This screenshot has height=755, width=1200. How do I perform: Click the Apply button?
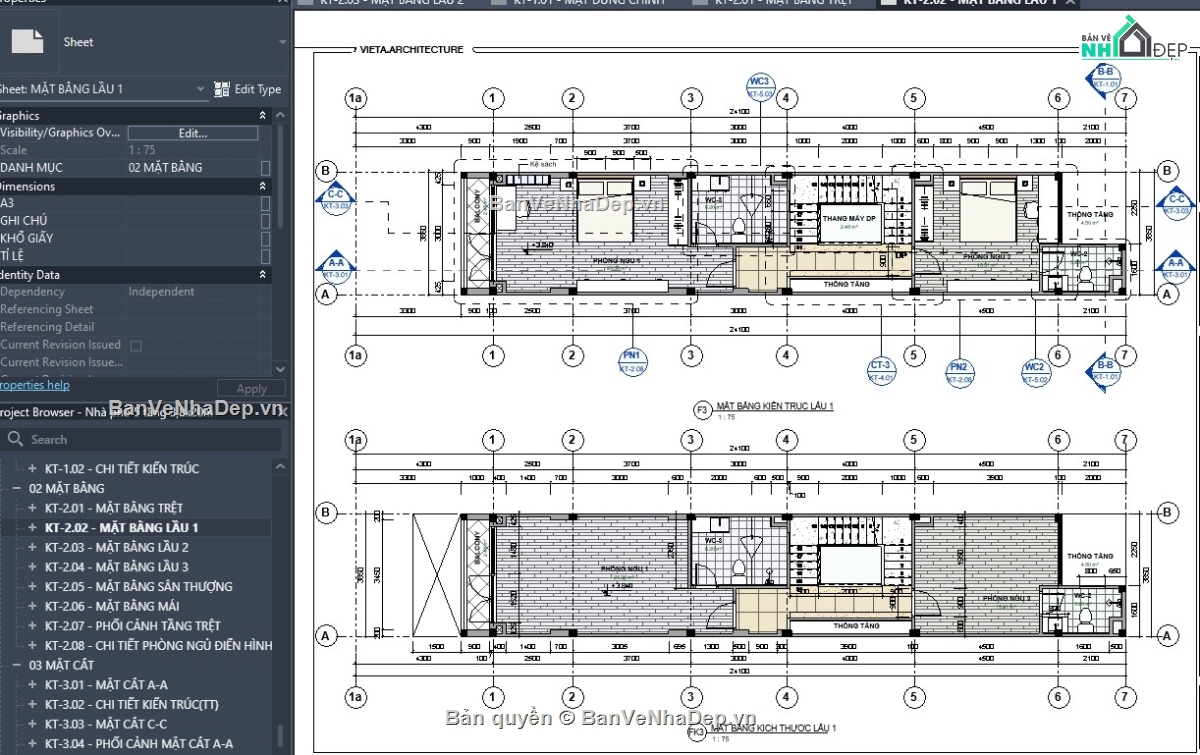(x=251, y=389)
